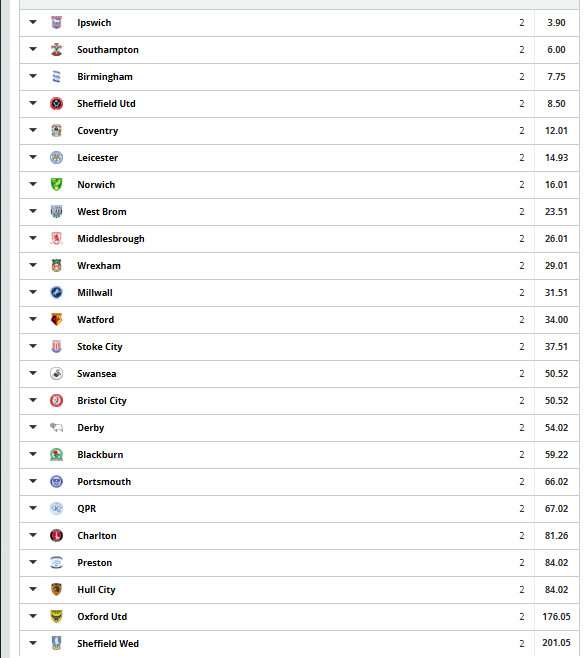Select the West Brom odds 23.51
The height and width of the screenshot is (658, 588).
click(557, 212)
